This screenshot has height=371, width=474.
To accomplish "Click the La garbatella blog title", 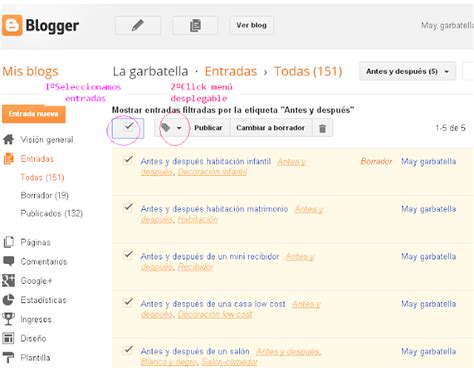I will tap(150, 71).
